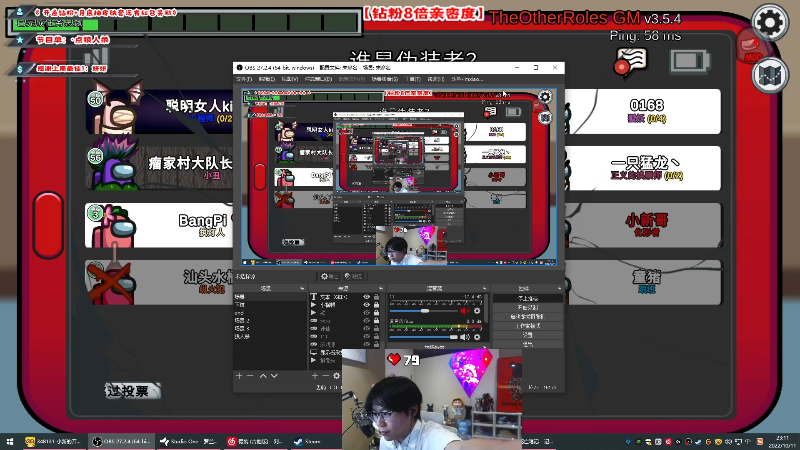Screen dimensions: 800x450
Task: Move scene up with the arrow icon
Action: coord(263,376)
